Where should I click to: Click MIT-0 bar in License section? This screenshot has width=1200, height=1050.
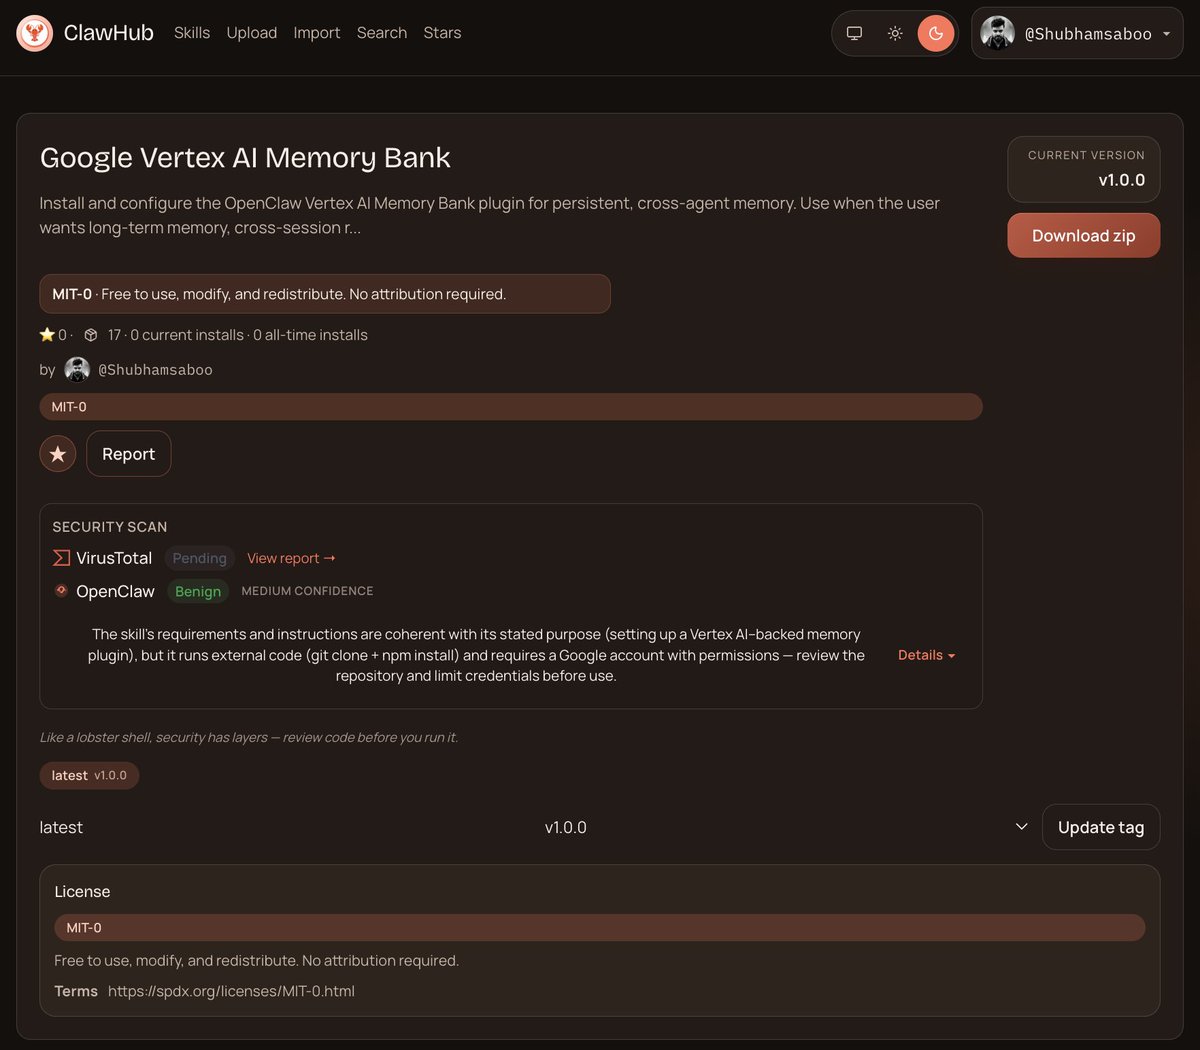(x=600, y=927)
